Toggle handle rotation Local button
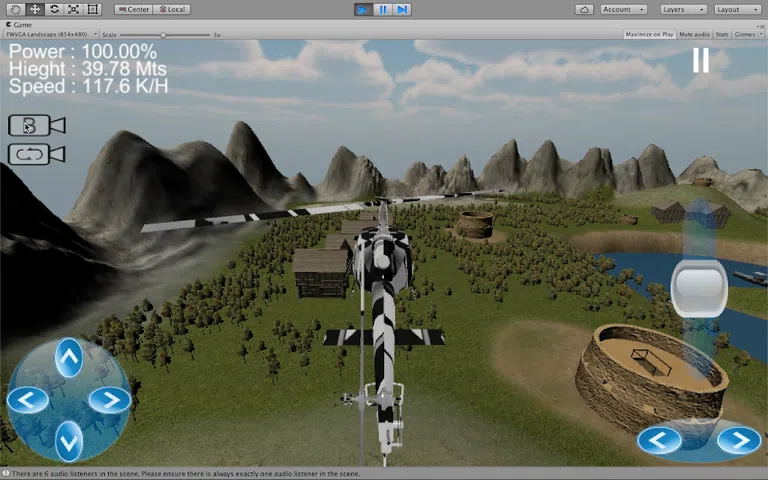This screenshot has width=768, height=480. tap(172, 9)
